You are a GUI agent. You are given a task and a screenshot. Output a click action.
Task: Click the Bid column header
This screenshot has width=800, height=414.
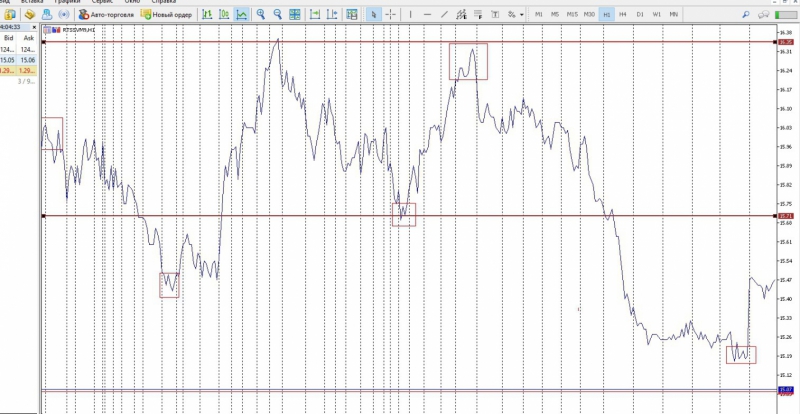pos(9,38)
